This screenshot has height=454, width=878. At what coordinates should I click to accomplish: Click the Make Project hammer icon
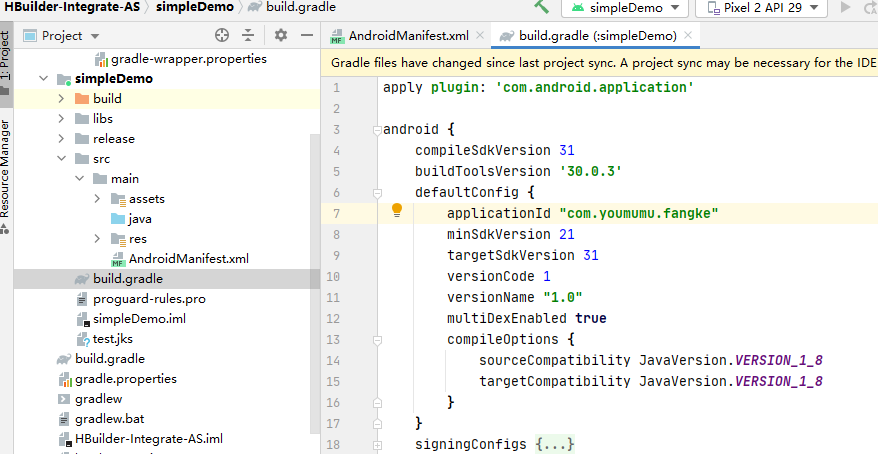pos(541,7)
